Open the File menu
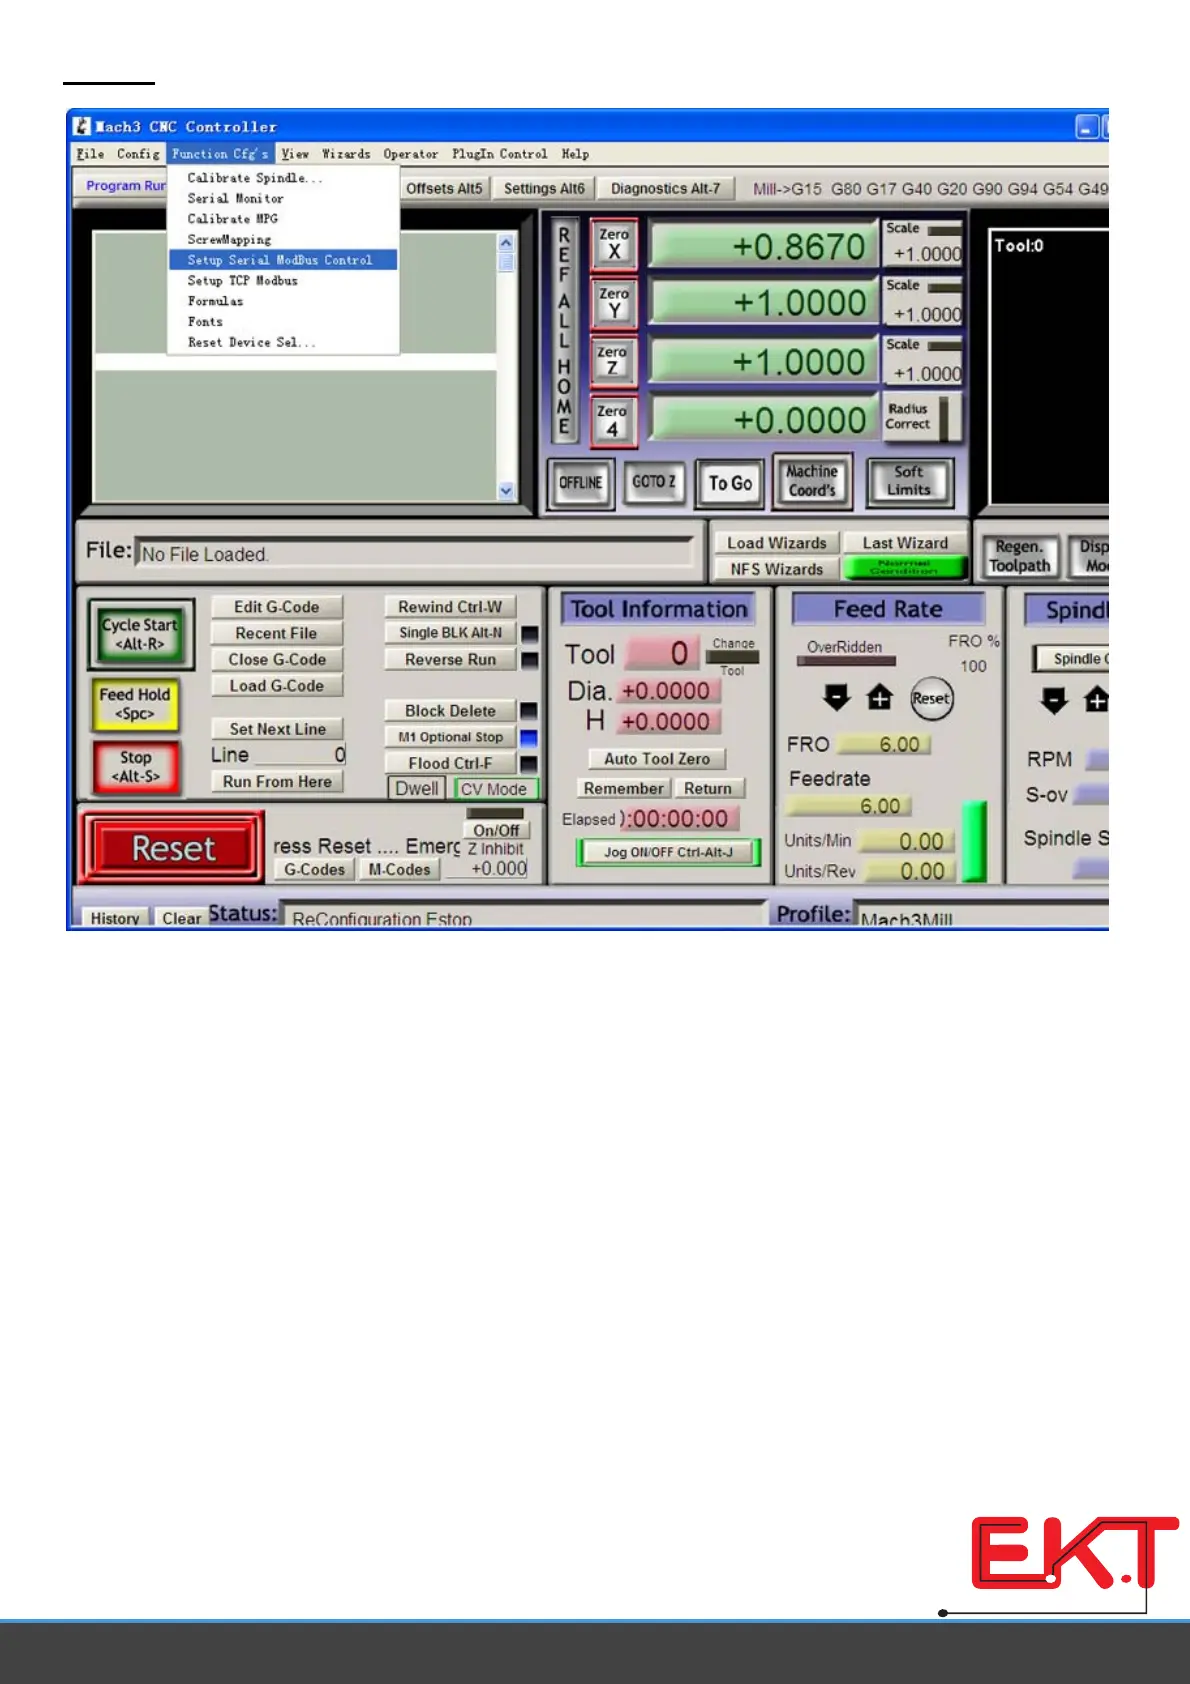Screen dimensions: 1190x1684 (90, 154)
